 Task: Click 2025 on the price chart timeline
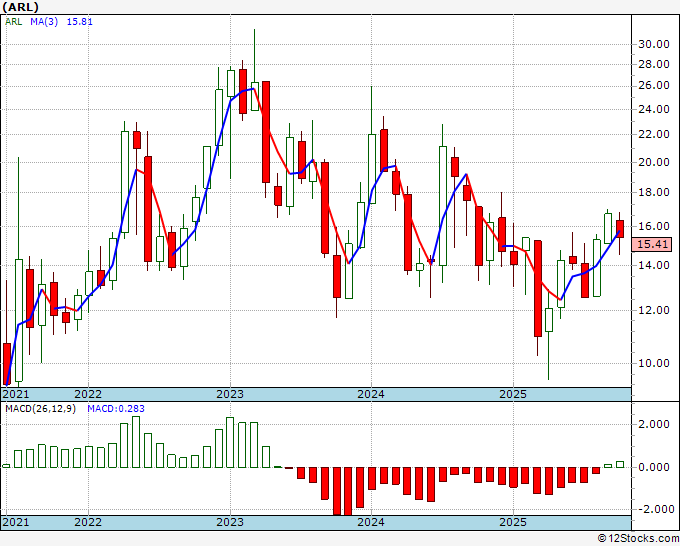pyautogui.click(x=513, y=394)
